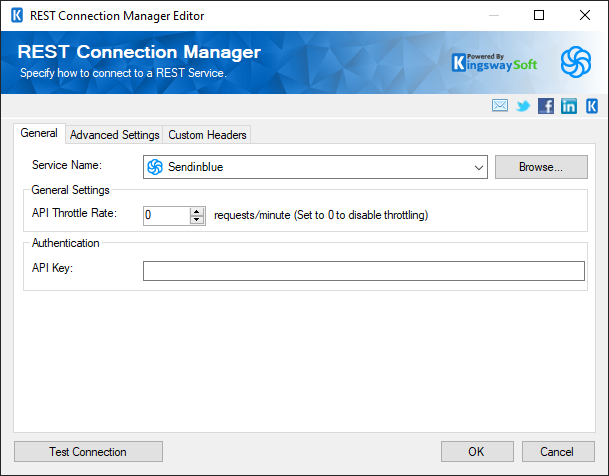
Task: Click the KingswaySoft Powered By logo
Action: click(x=494, y=63)
